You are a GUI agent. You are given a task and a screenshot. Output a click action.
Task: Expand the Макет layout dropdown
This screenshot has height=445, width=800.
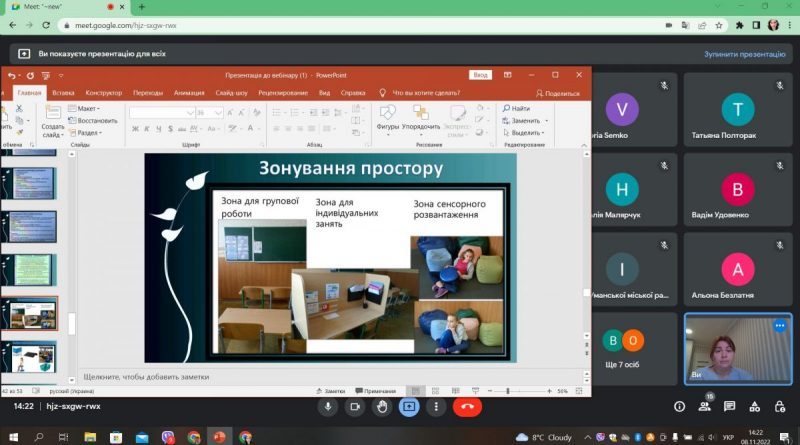pos(84,108)
